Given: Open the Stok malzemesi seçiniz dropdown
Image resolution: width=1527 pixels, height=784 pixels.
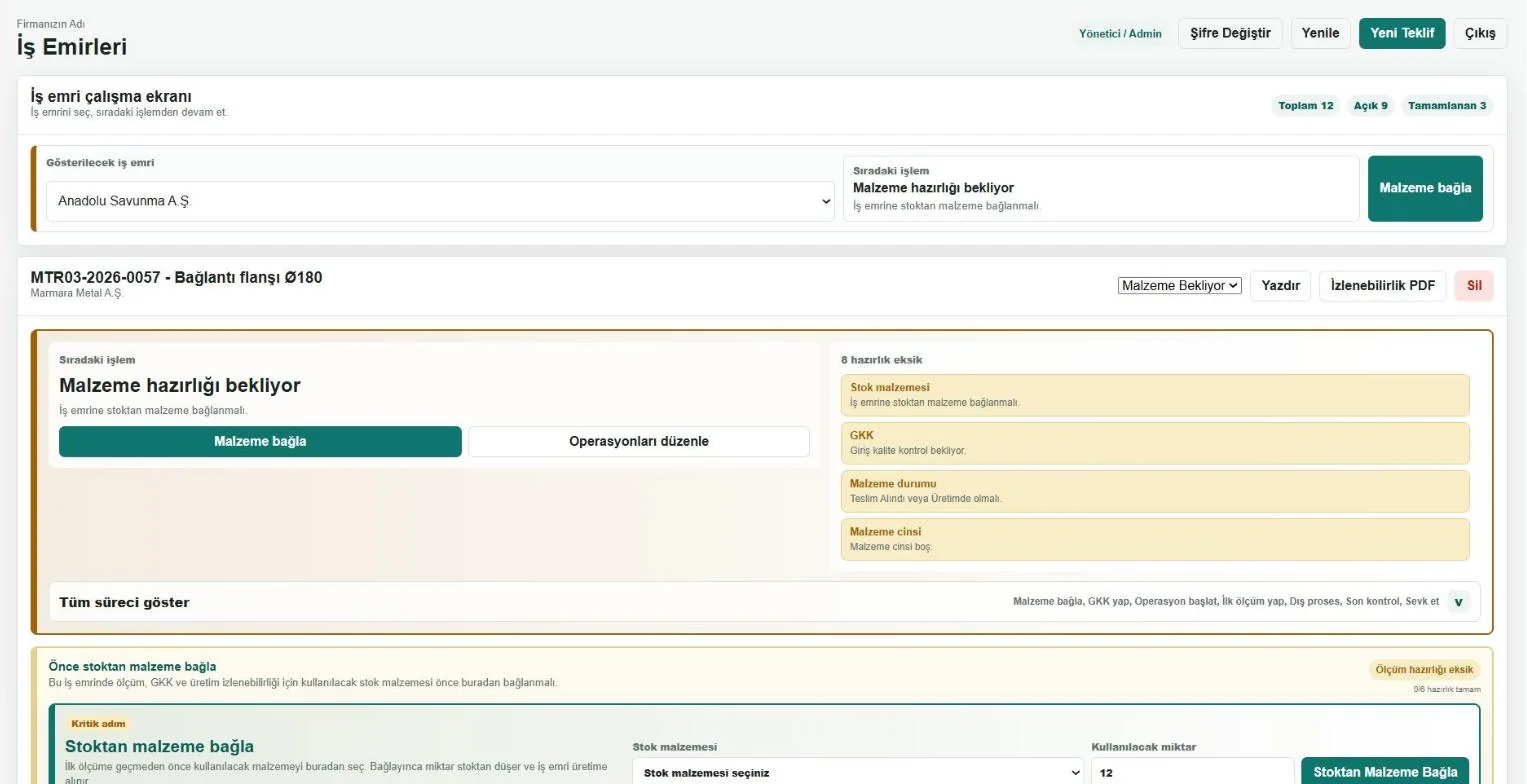Looking at the screenshot, I should coord(858,773).
